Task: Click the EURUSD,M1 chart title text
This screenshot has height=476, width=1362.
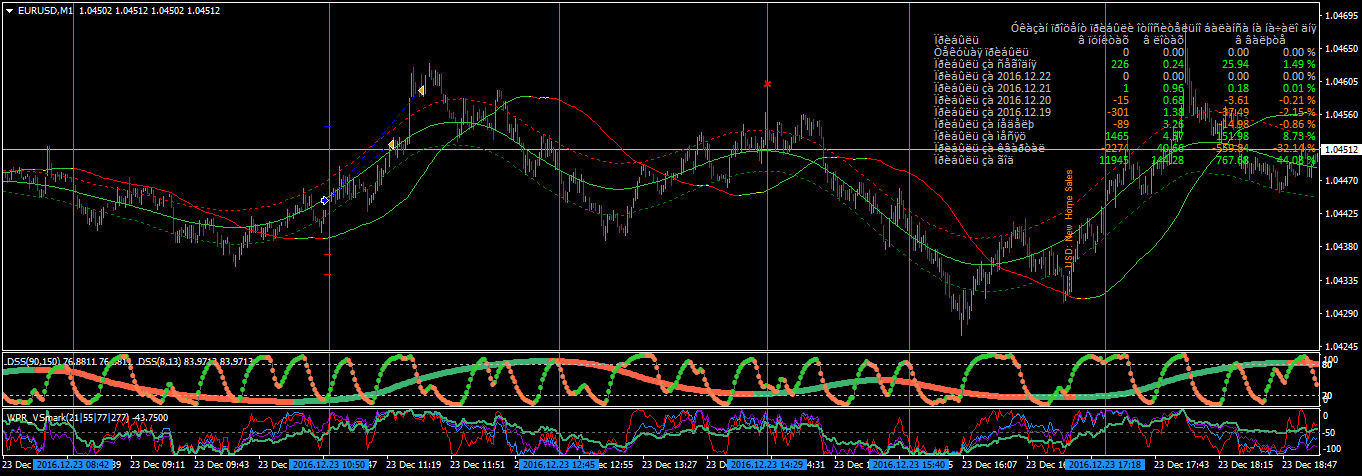Action: click(x=46, y=10)
